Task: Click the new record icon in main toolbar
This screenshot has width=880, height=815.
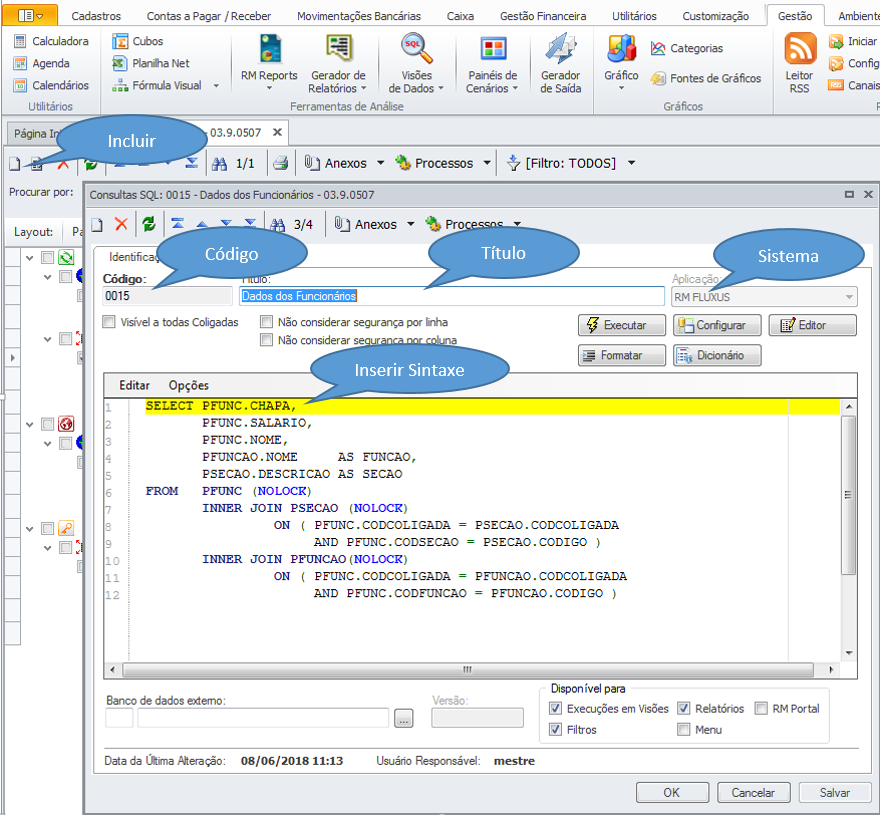Action: pyautogui.click(x=15, y=163)
